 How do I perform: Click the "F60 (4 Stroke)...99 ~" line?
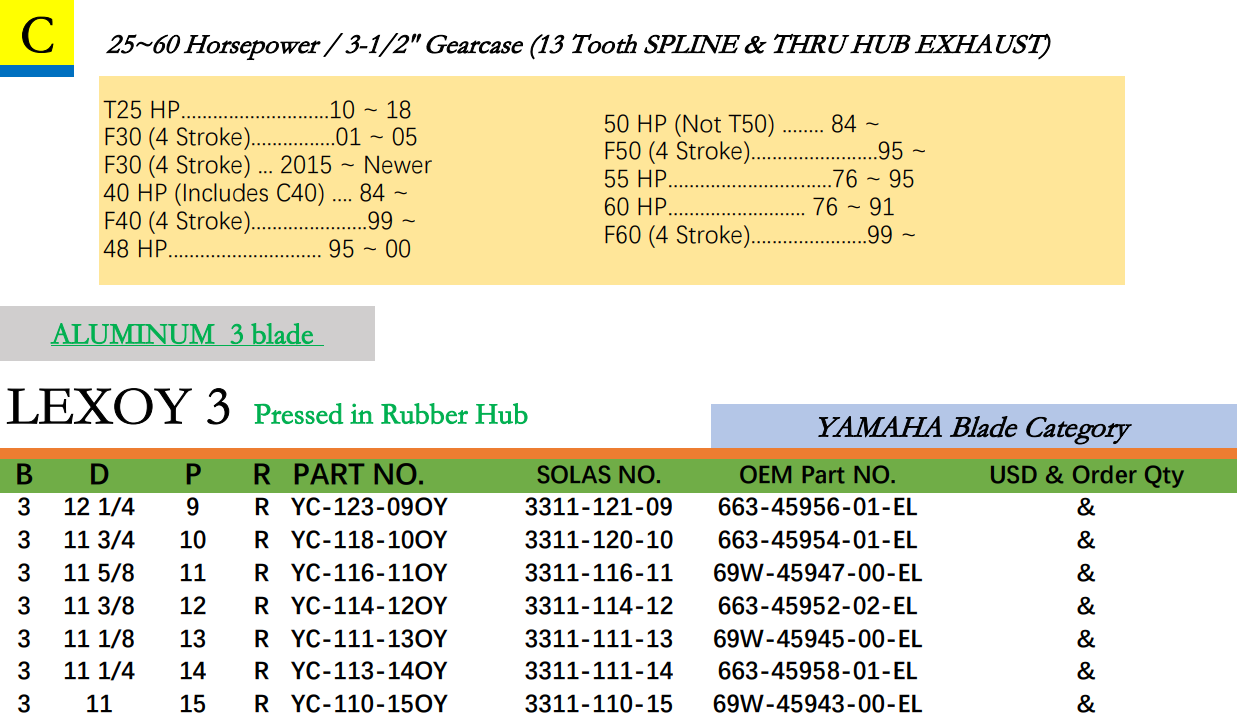coord(760,235)
